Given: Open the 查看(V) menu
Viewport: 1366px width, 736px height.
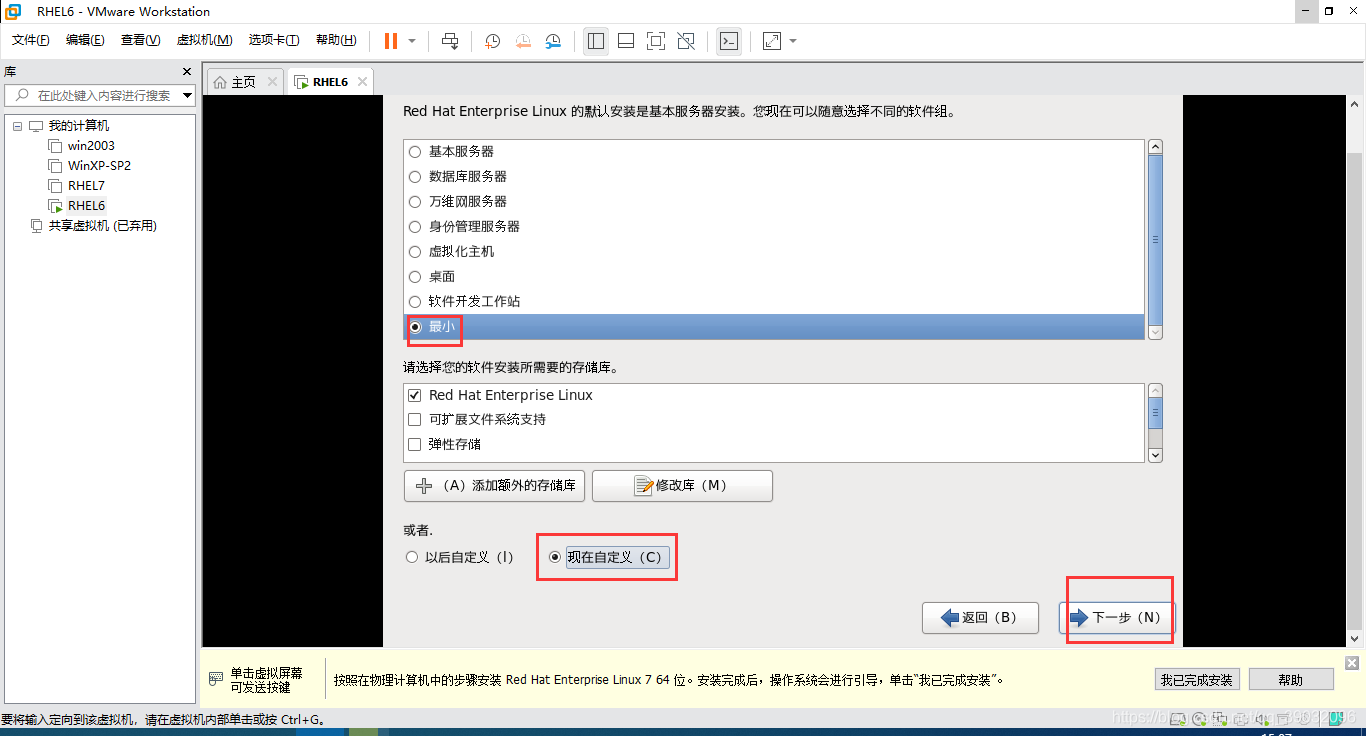Looking at the screenshot, I should (140, 40).
